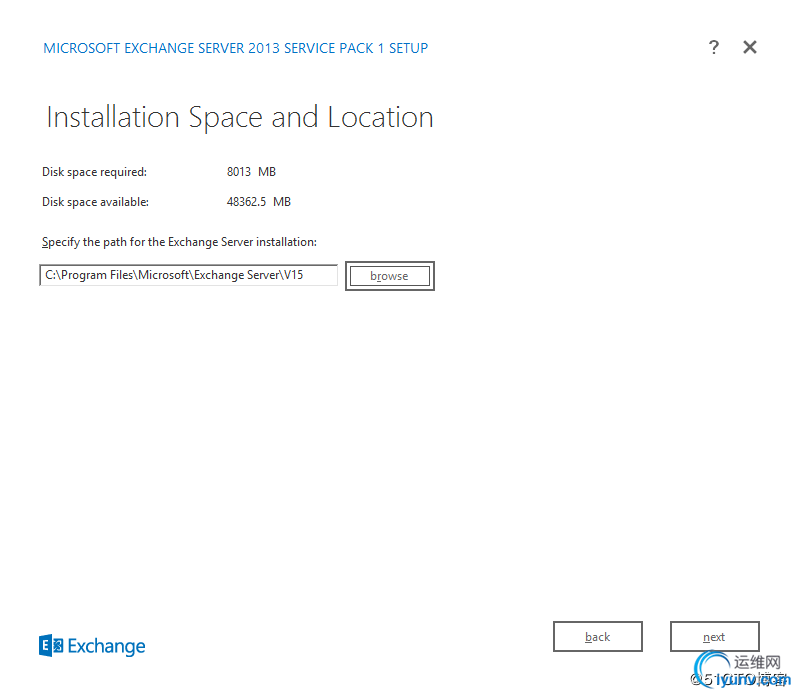Return to previous step with back

[x=598, y=637]
